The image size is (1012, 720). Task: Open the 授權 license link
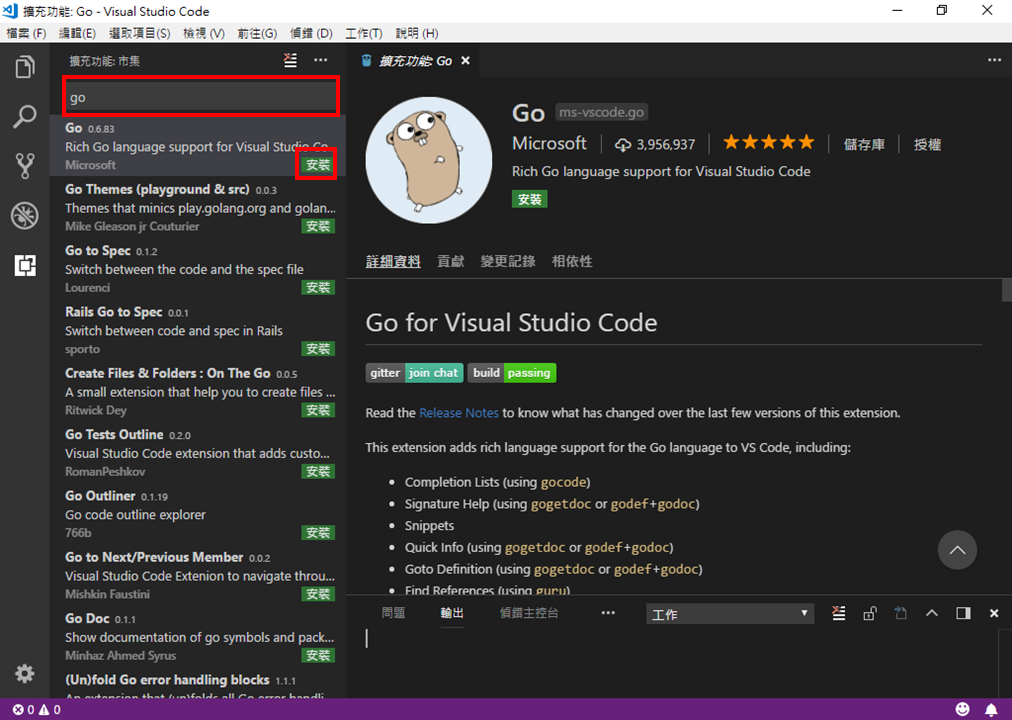[x=927, y=145]
